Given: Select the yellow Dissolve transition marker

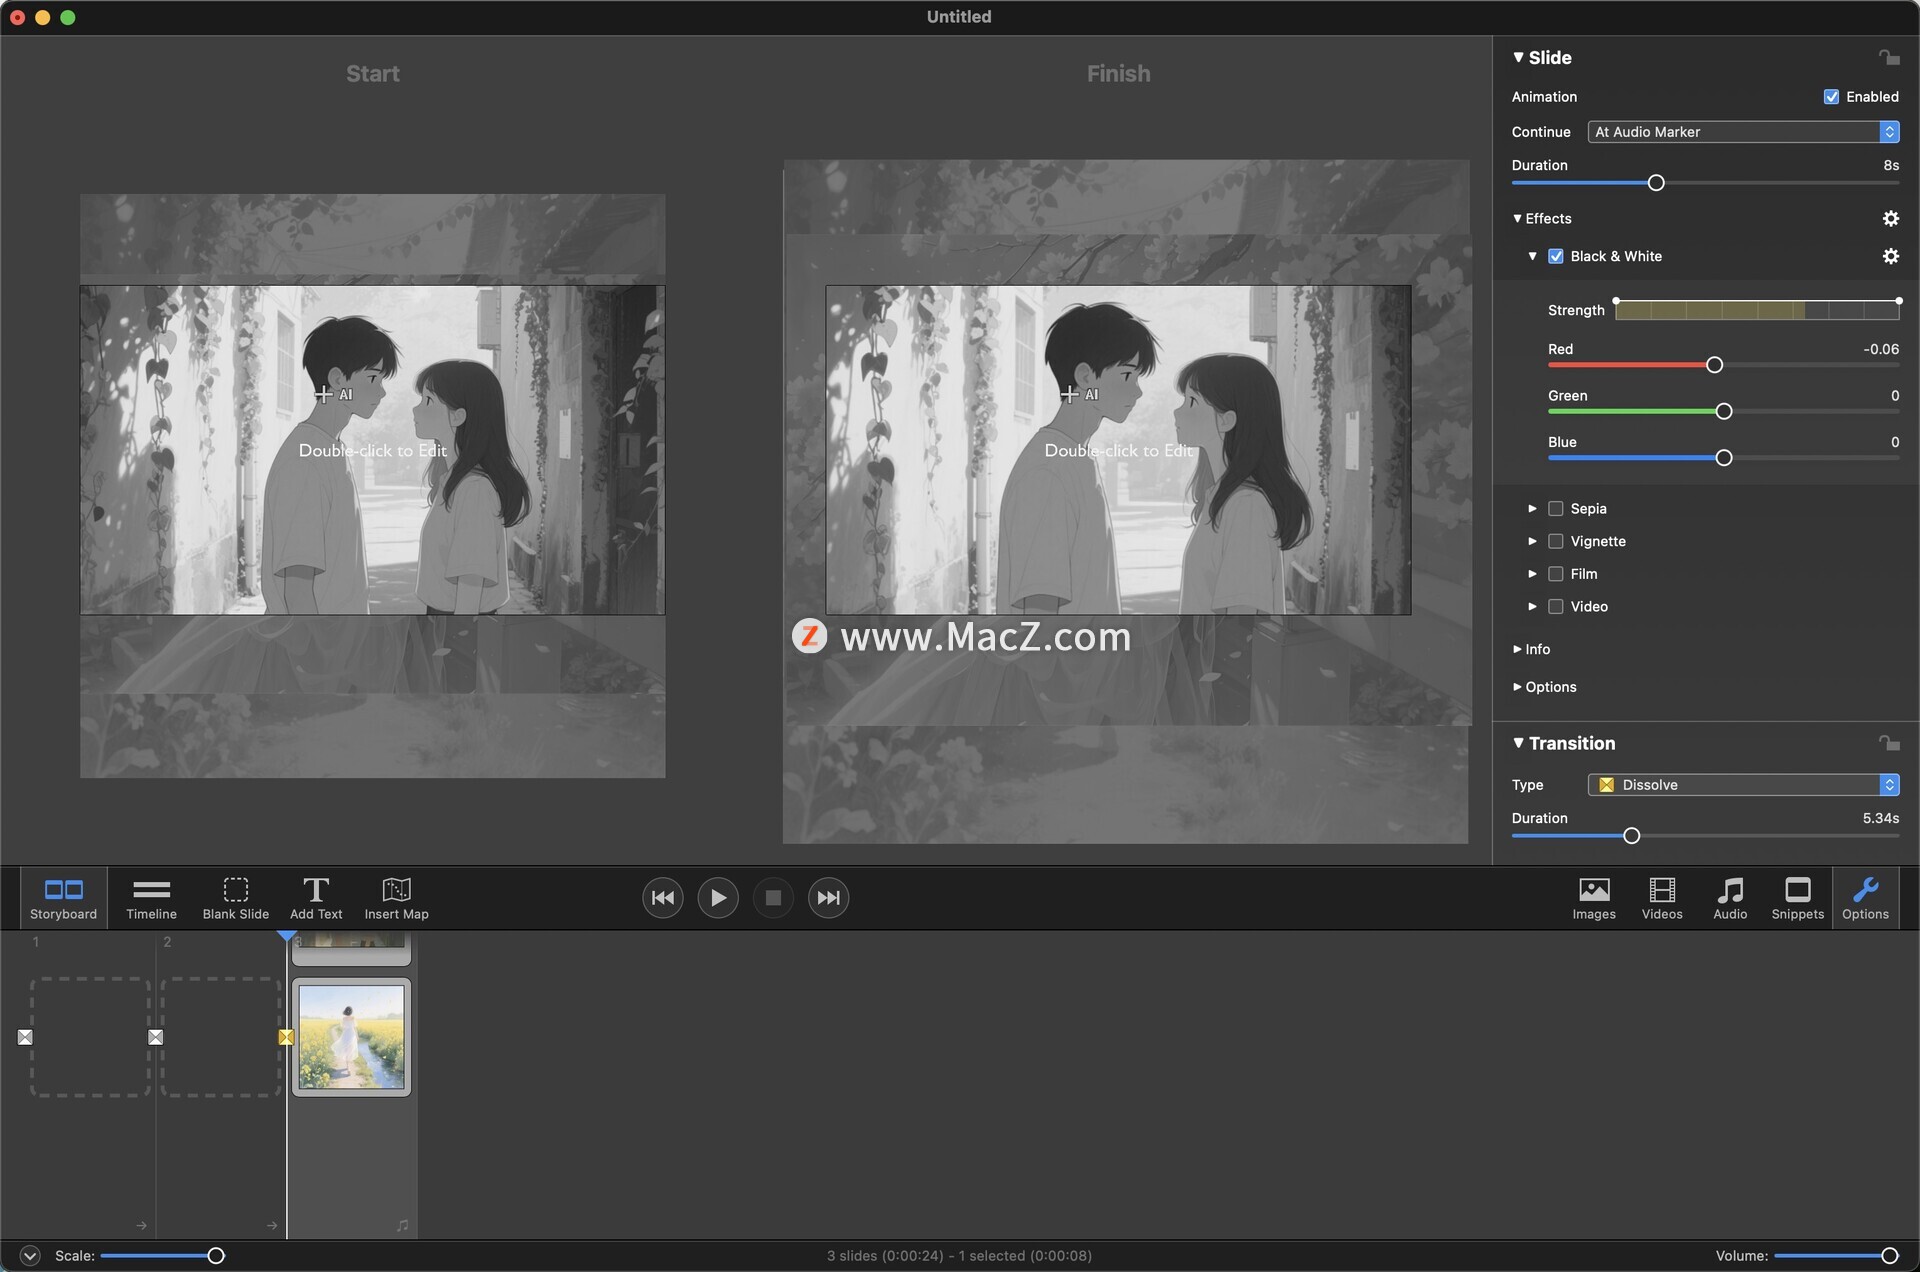Looking at the screenshot, I should point(286,1037).
